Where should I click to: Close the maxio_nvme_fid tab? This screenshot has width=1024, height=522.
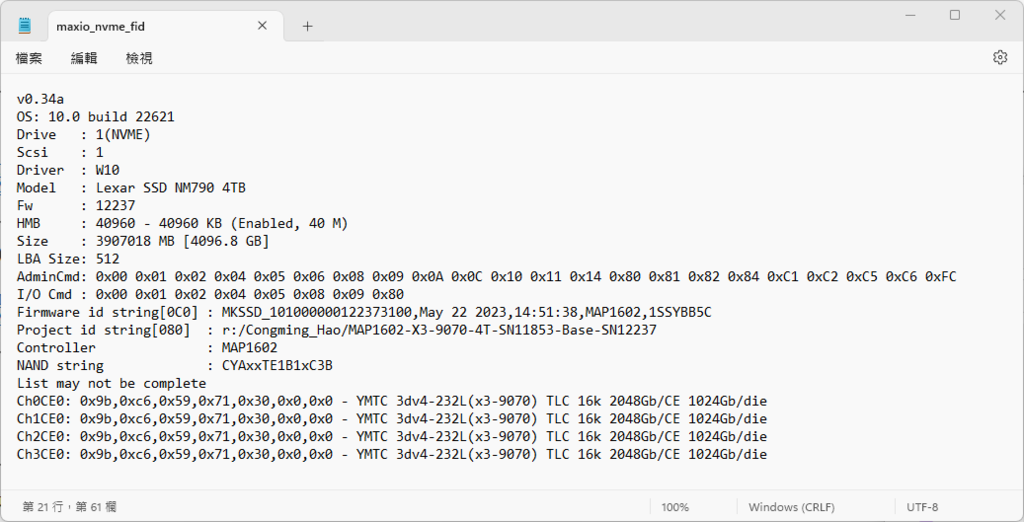click(262, 25)
